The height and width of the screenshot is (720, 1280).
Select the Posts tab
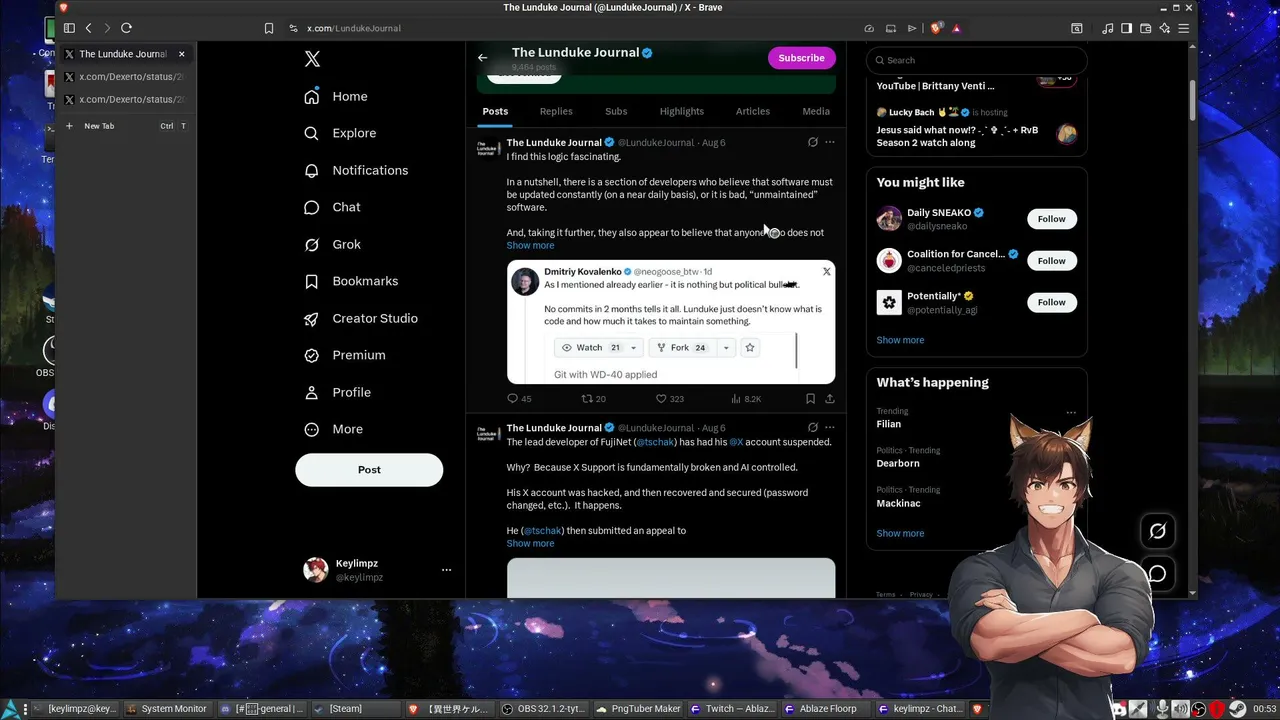tap(495, 111)
